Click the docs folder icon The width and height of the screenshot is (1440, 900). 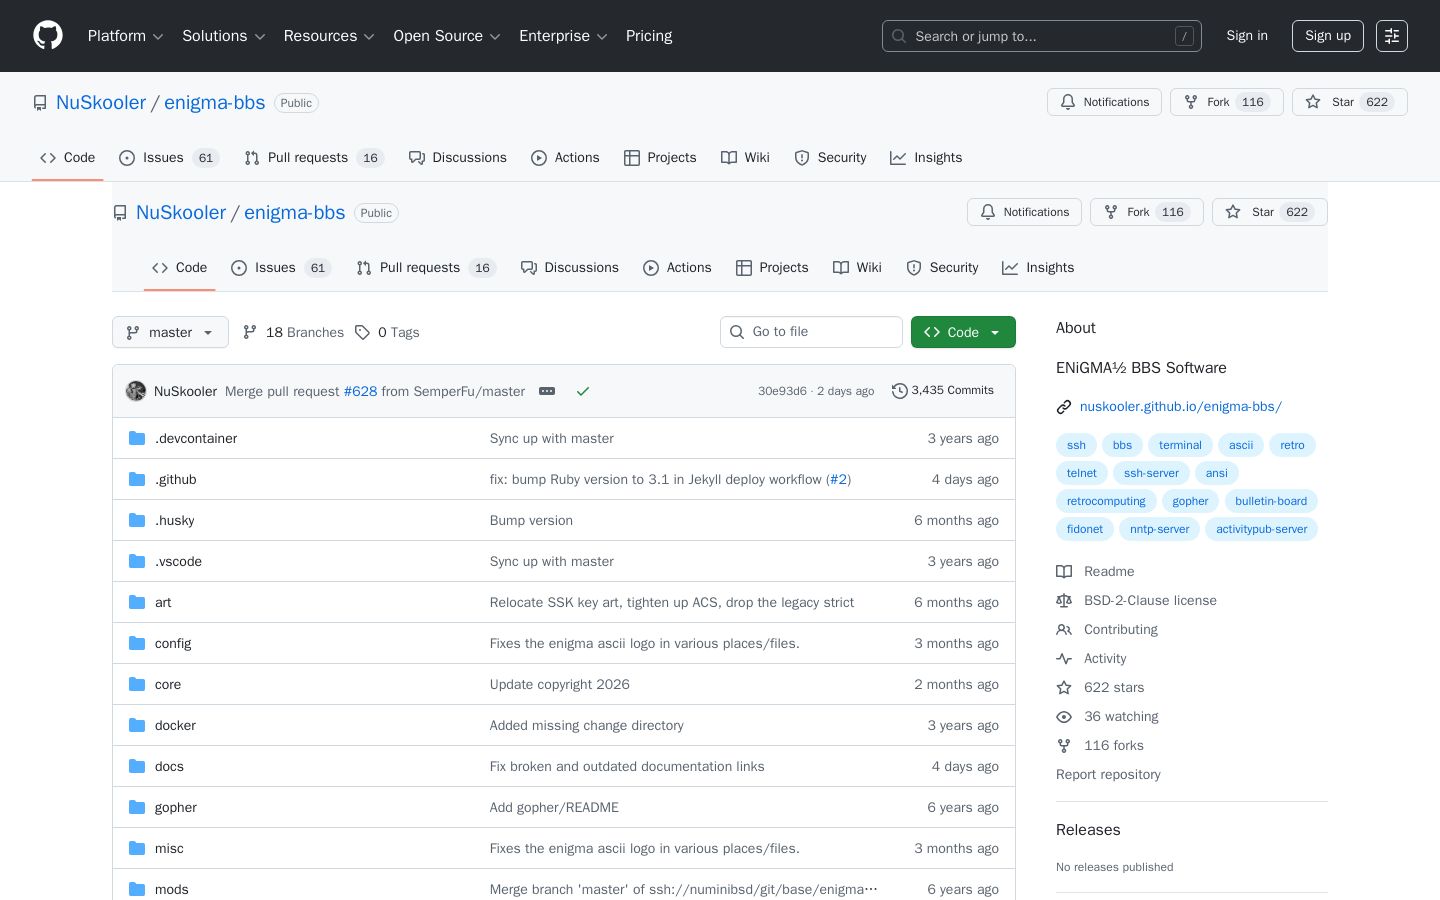click(137, 766)
